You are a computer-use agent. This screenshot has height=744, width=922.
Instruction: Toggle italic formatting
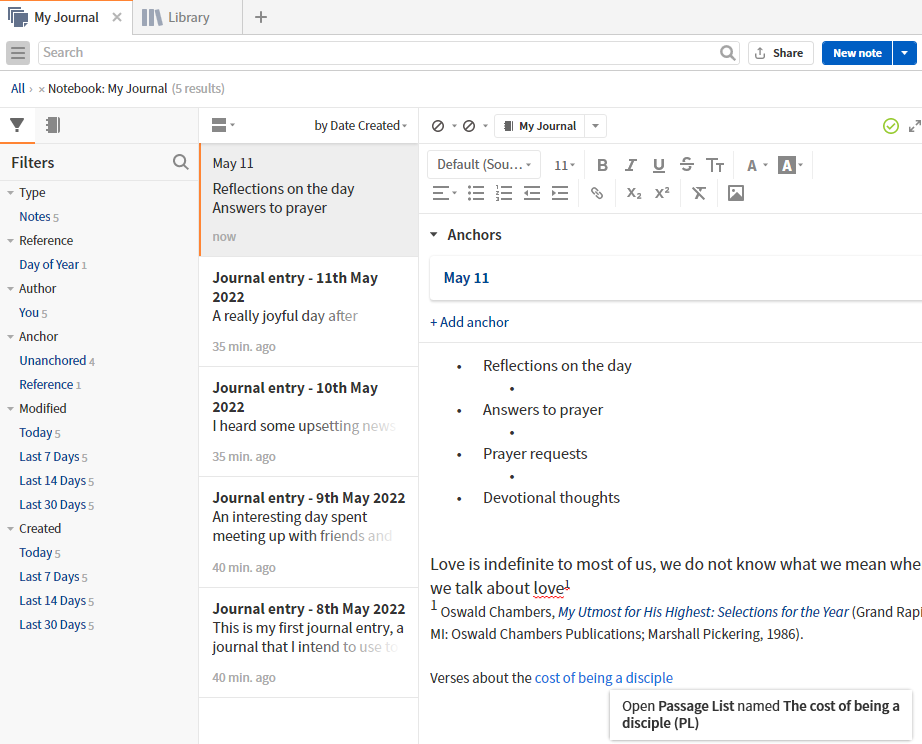(630, 165)
